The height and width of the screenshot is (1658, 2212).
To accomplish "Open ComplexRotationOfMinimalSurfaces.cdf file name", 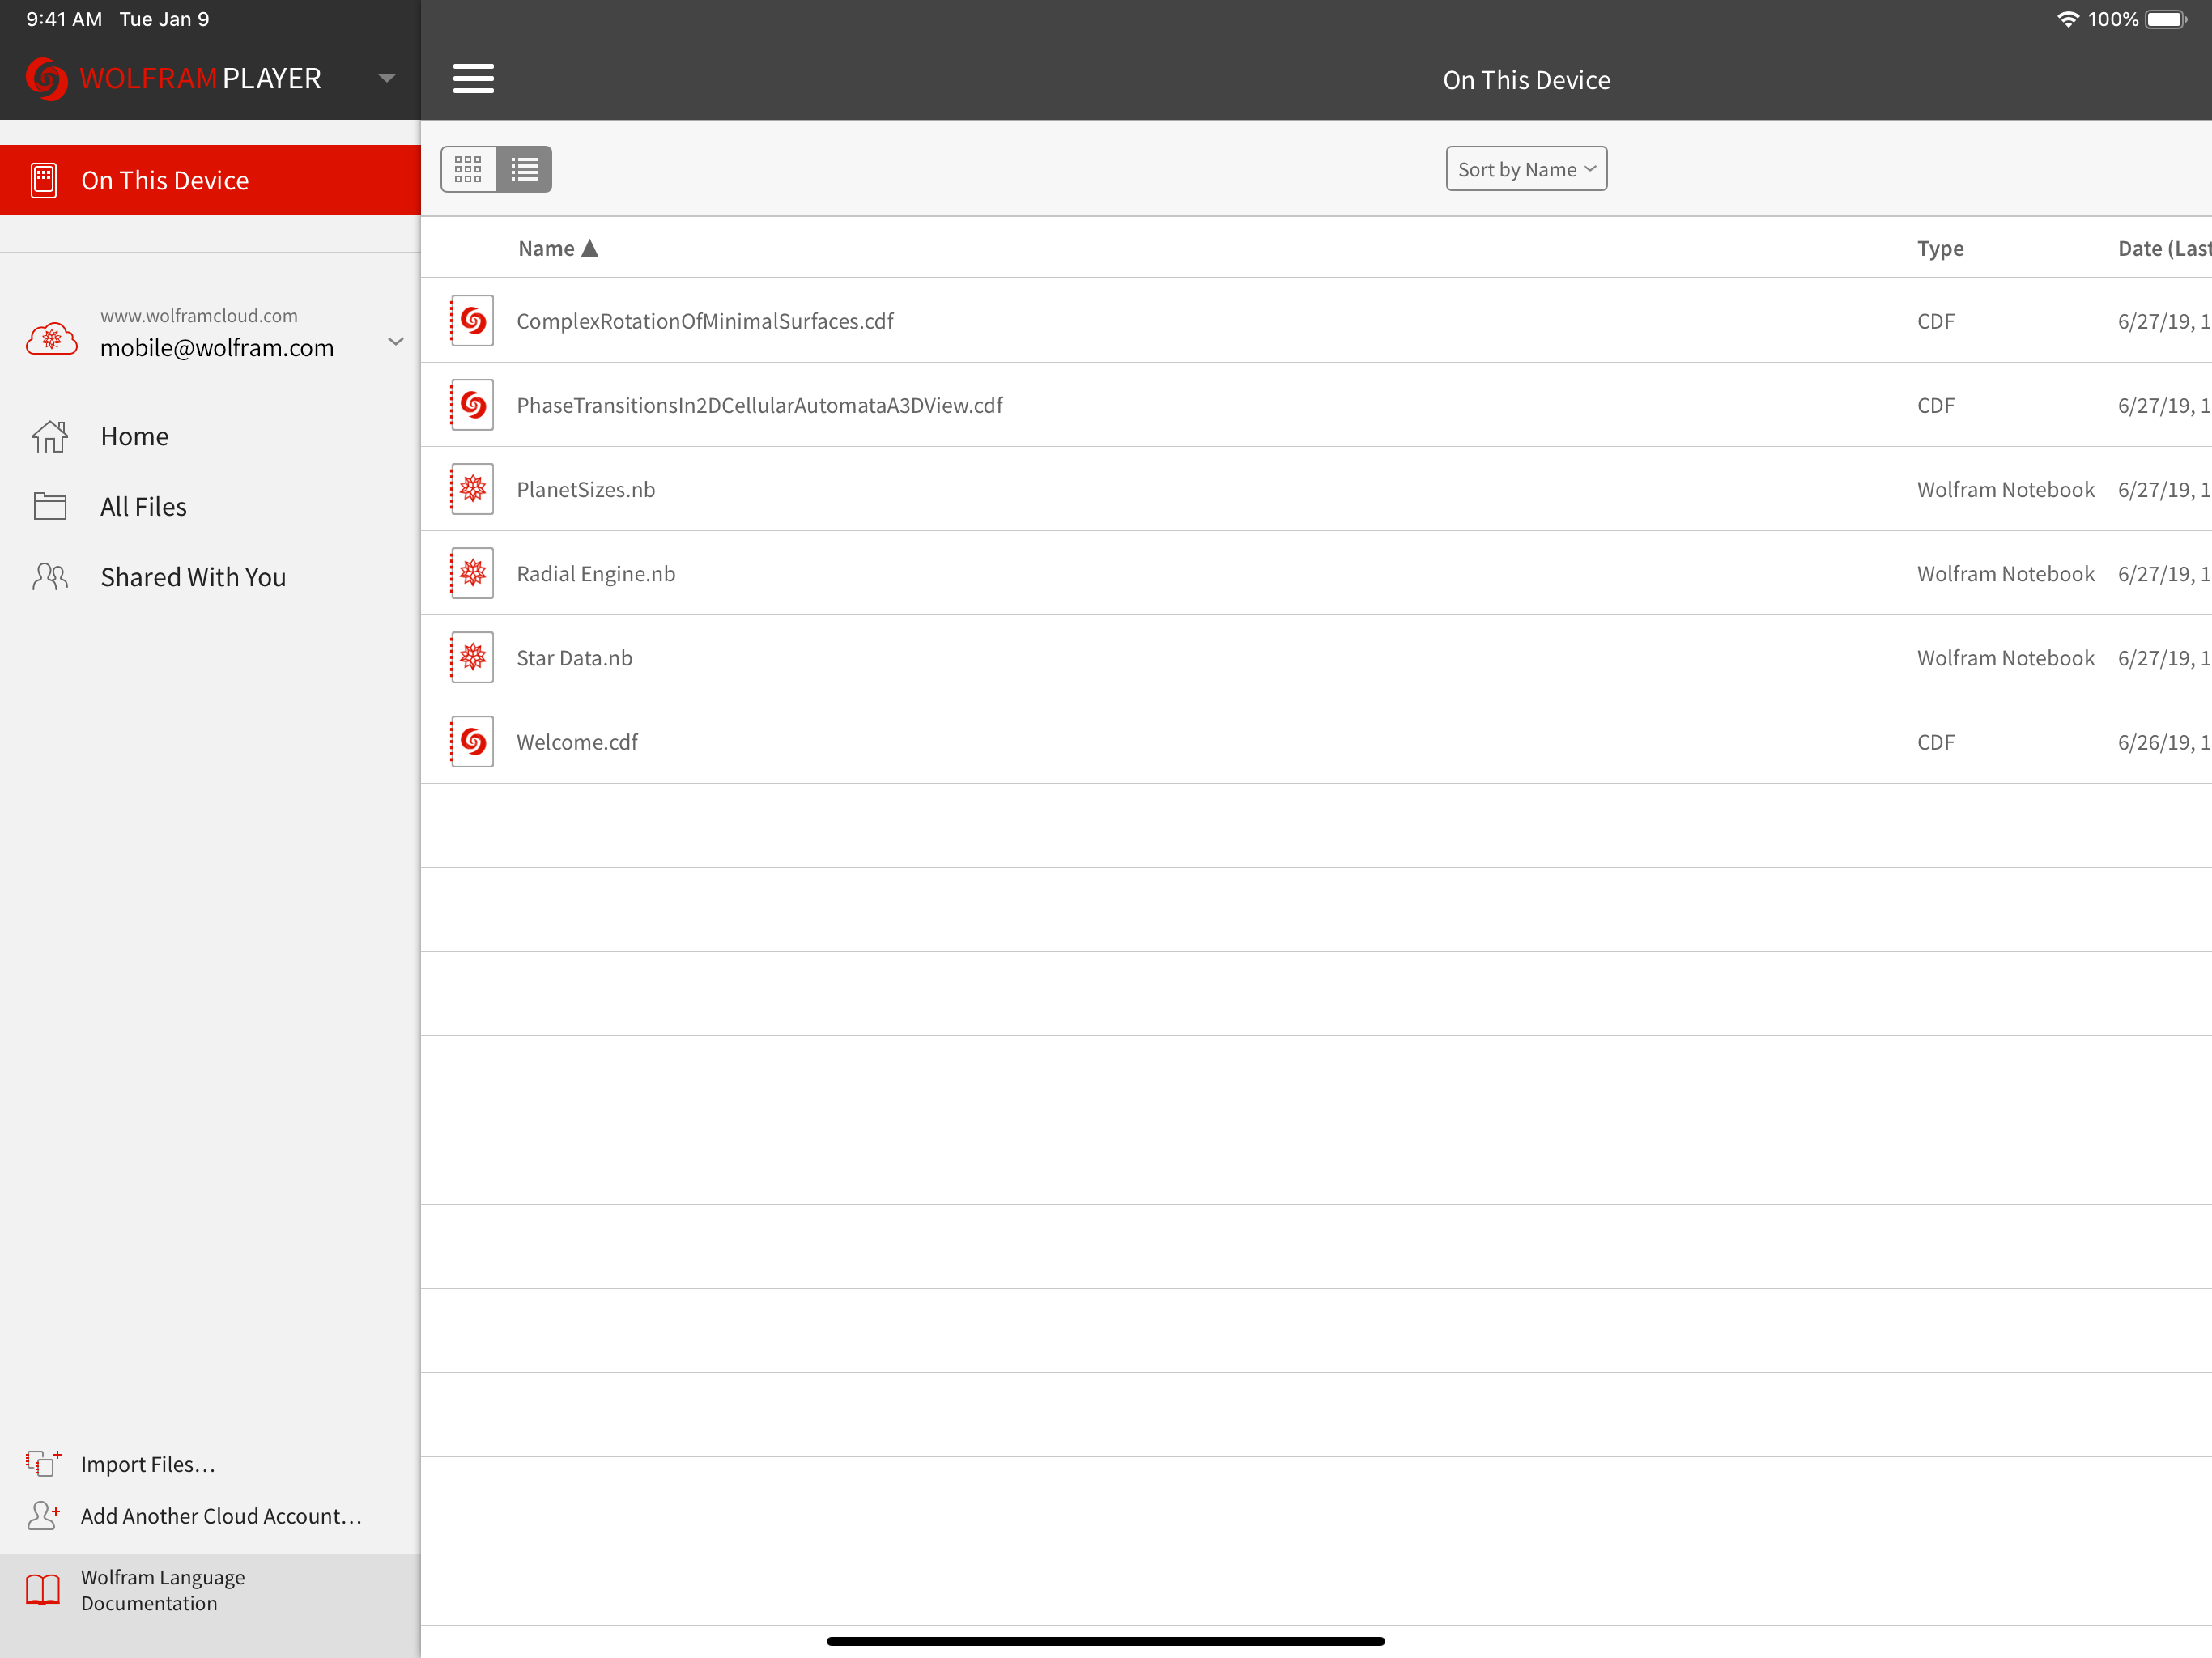I will pos(705,321).
